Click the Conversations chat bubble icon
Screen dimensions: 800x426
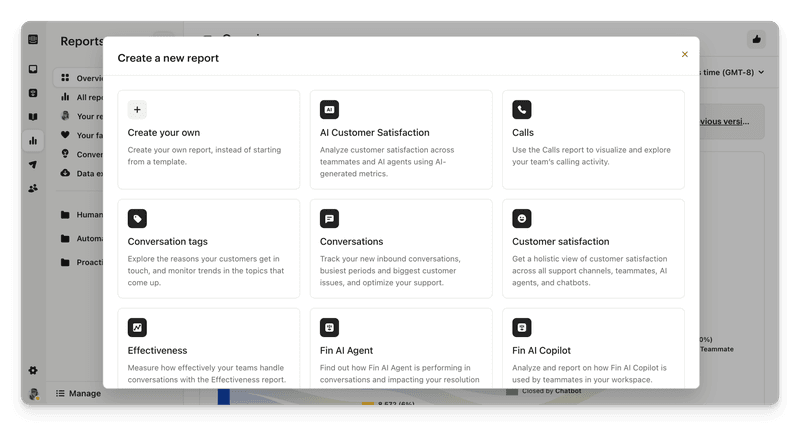tap(329, 218)
